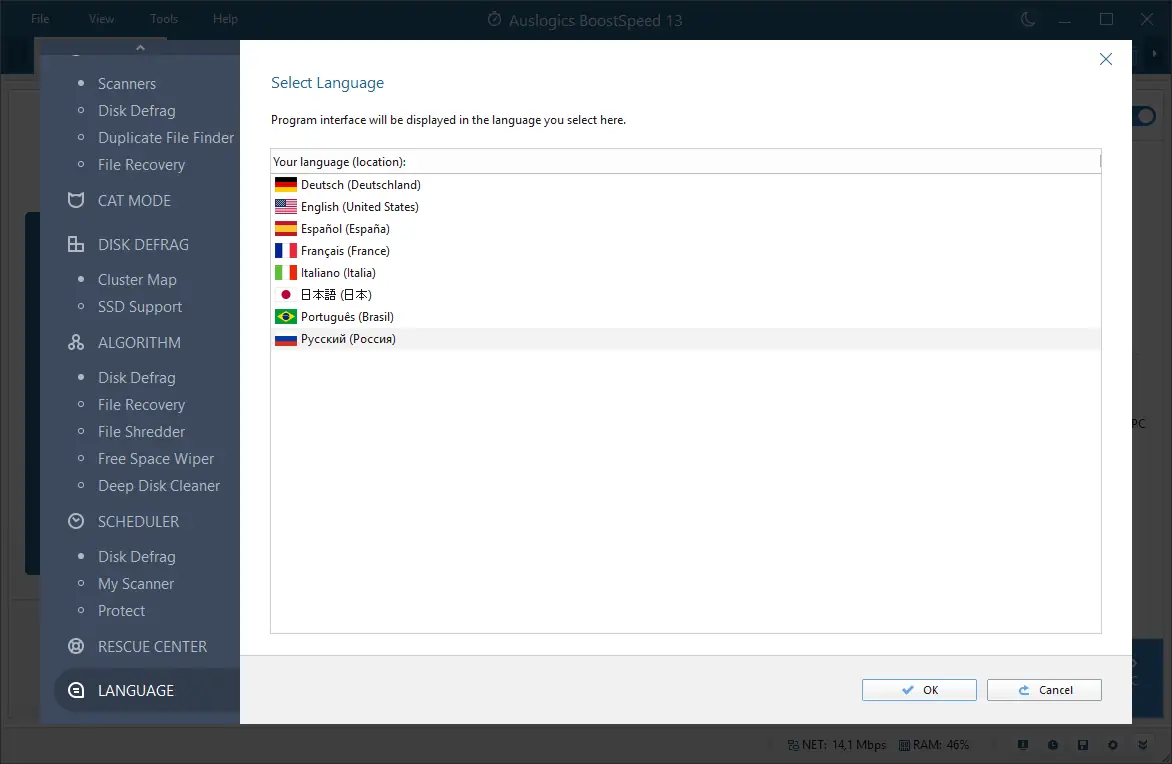
Task: Open Cluster Map in sidebar
Action: click(138, 280)
